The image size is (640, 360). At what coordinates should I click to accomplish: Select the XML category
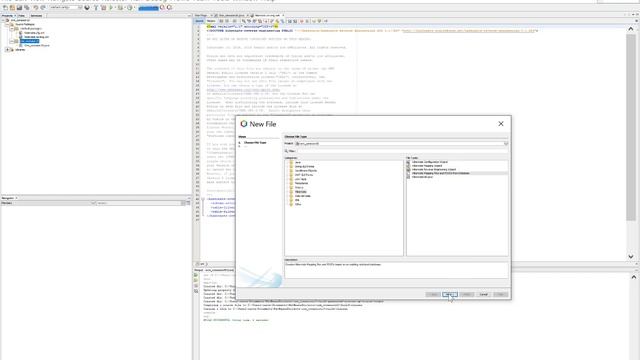pyautogui.click(x=297, y=200)
